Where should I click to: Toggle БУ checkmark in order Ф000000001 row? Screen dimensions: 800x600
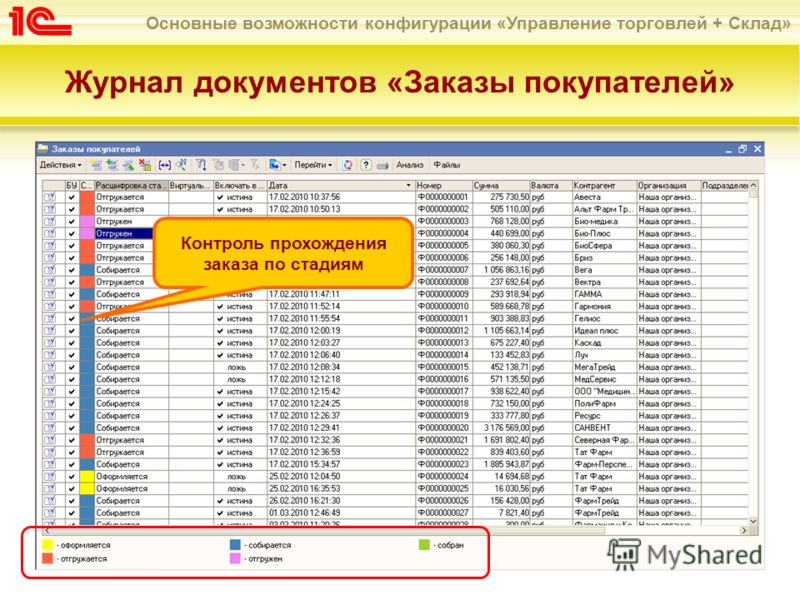pyautogui.click(x=71, y=197)
